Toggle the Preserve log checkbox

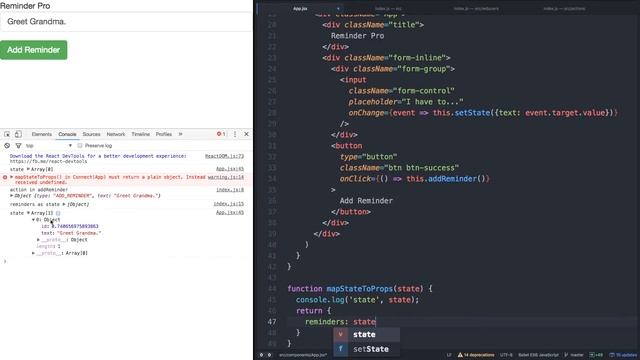[x=80, y=145]
